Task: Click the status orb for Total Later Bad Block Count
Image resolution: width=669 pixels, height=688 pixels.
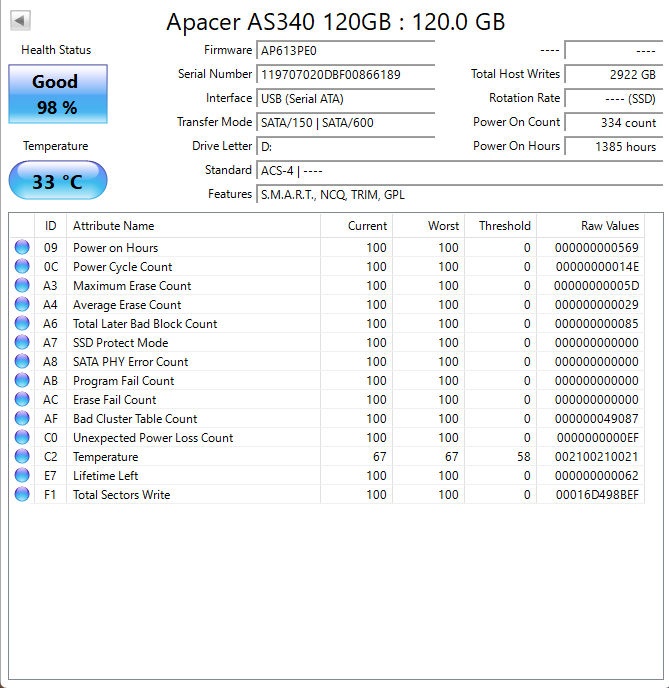Action: tap(22, 323)
